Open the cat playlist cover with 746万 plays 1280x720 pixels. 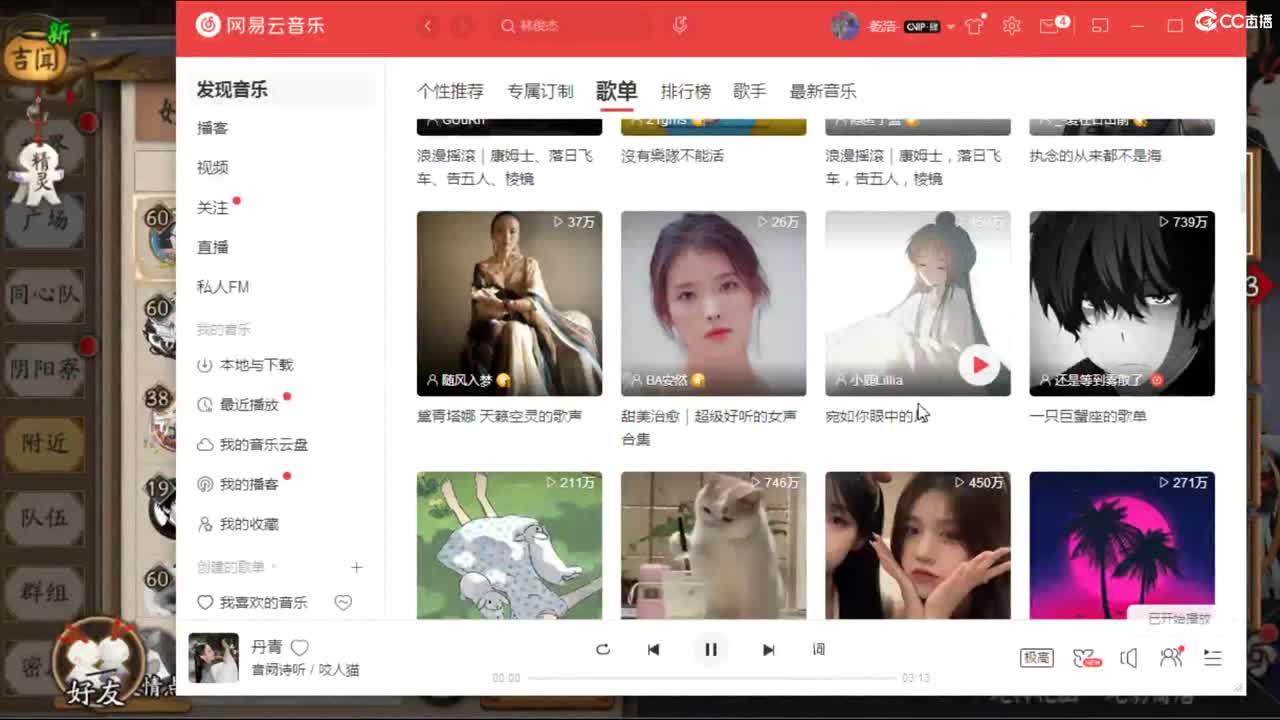(x=713, y=545)
